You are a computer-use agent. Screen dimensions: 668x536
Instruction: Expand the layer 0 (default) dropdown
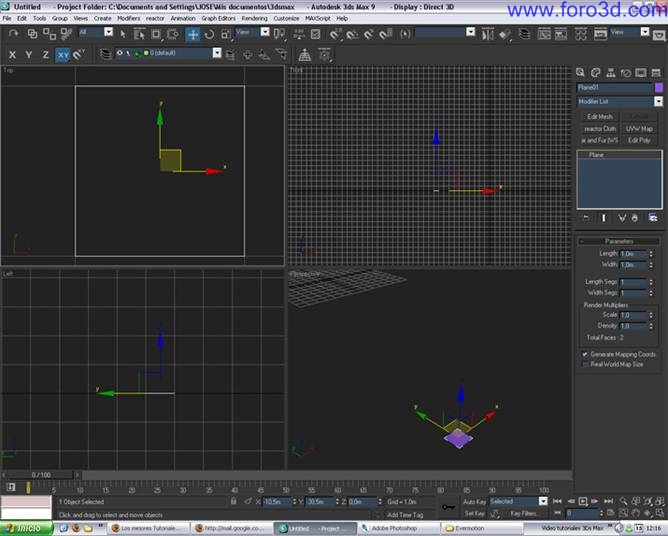pos(217,53)
